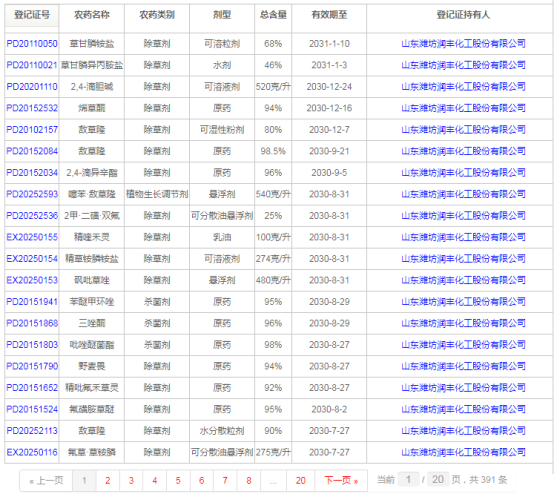Click the 有效期至 column header
The width and height of the screenshot is (554, 494).
329,15
